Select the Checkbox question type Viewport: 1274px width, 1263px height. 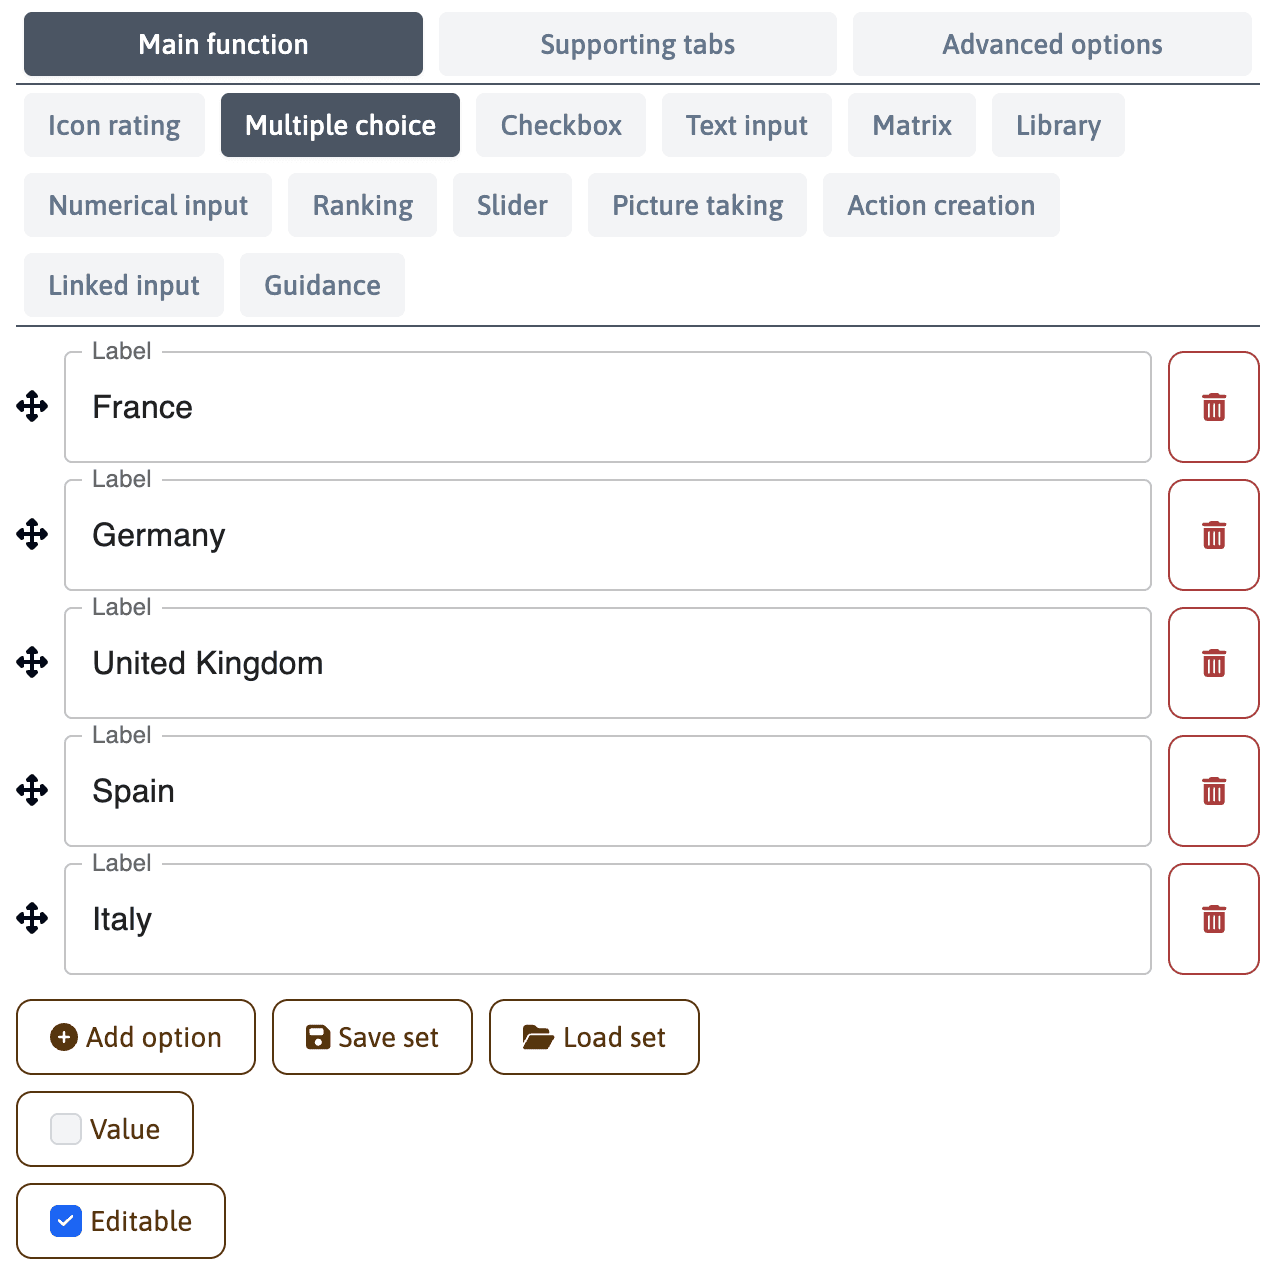[560, 125]
